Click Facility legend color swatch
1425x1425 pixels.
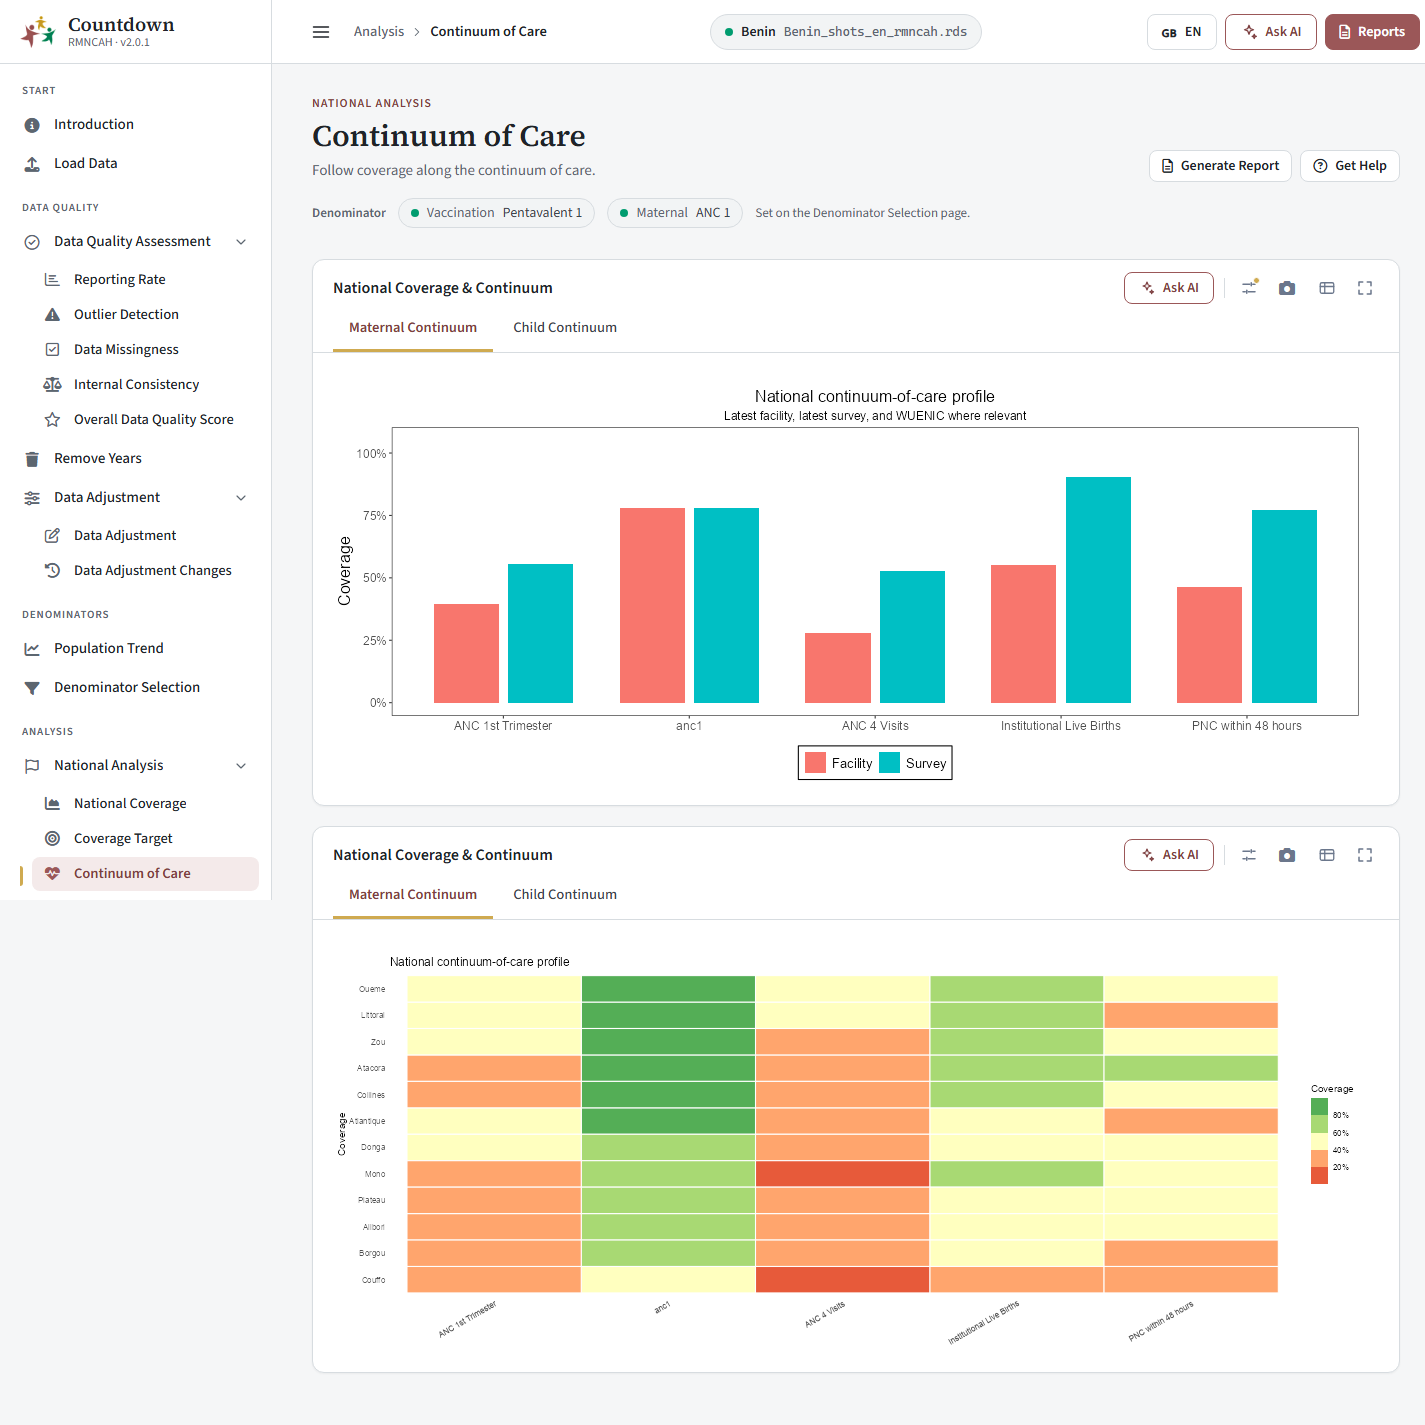point(815,763)
